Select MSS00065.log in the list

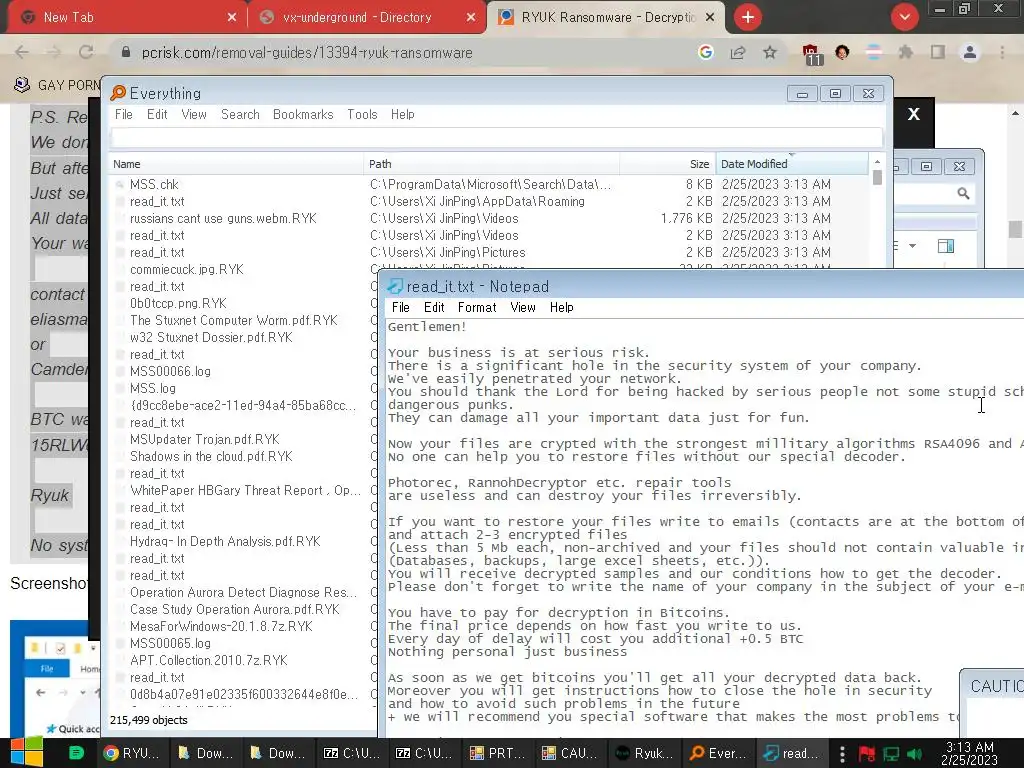(x=170, y=643)
